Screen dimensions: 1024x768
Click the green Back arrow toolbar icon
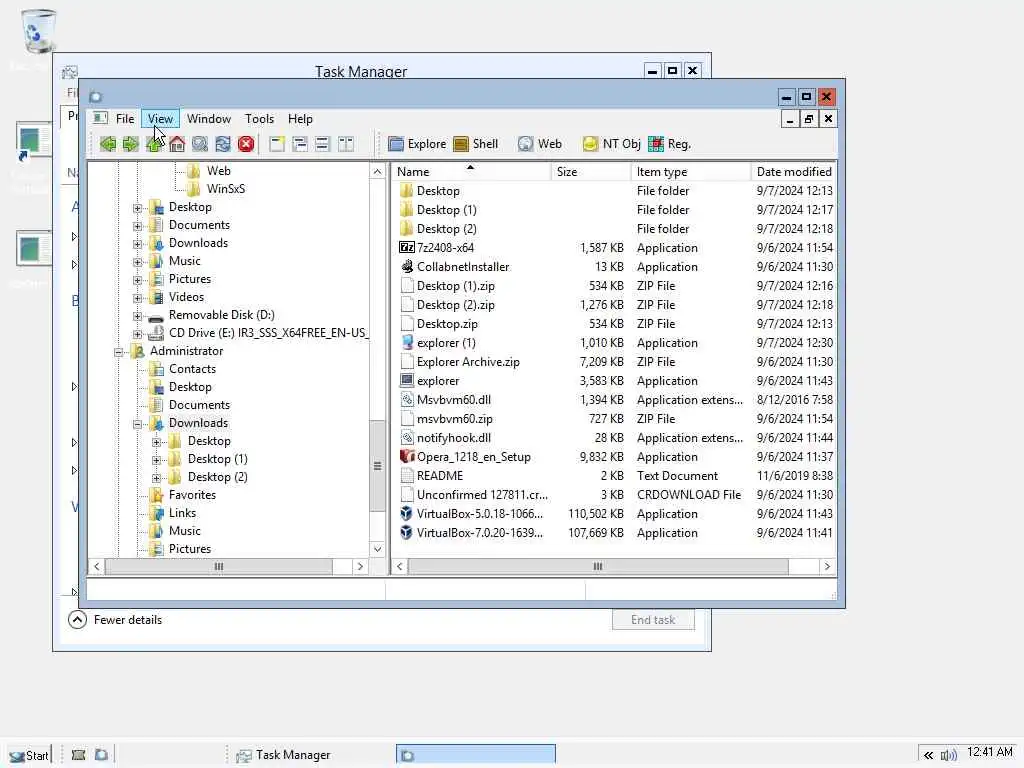coord(108,144)
